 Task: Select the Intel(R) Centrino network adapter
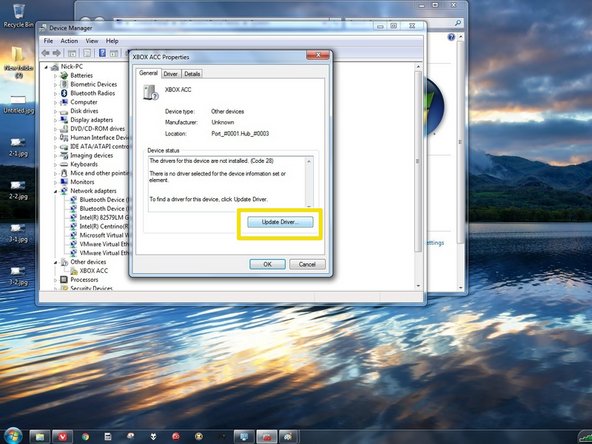pos(104,227)
